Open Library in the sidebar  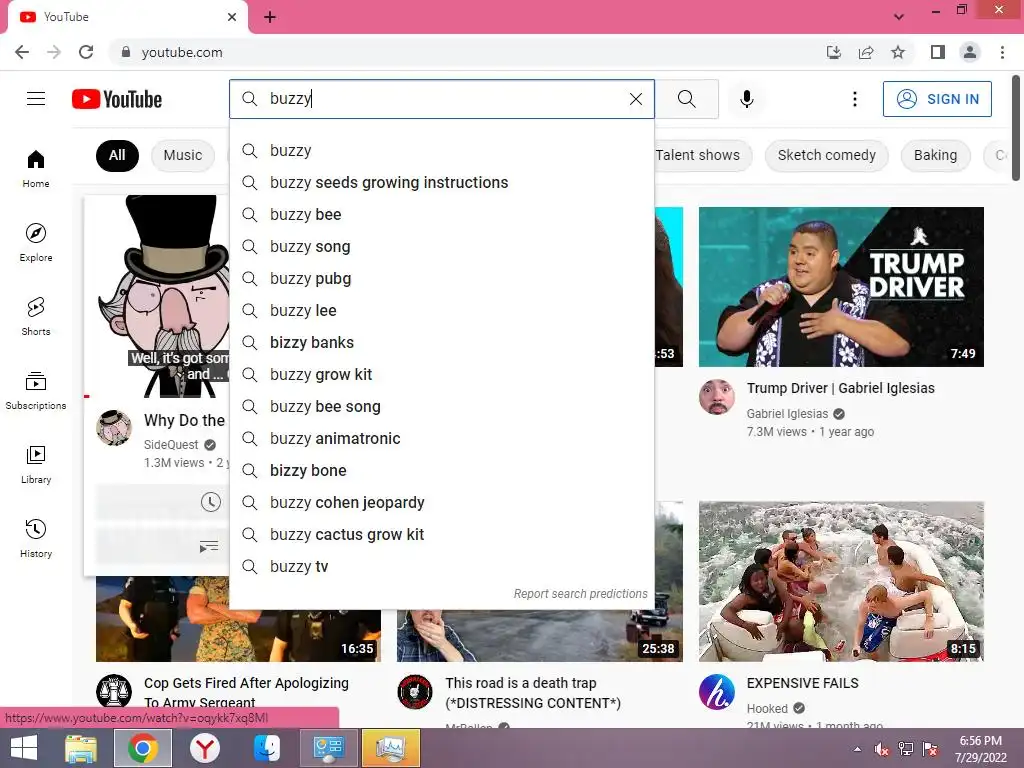36,464
